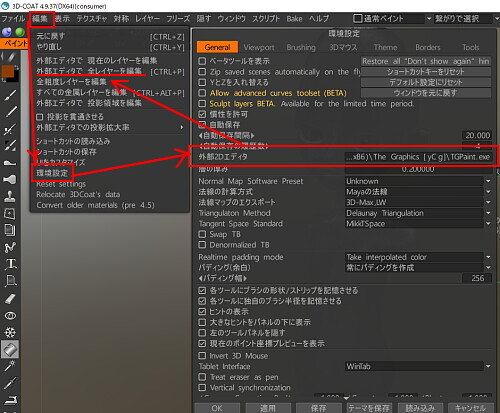Select the Pencil line tool
Image resolution: width=500 pixels, height=413 pixels.
pyautogui.click(x=10, y=112)
